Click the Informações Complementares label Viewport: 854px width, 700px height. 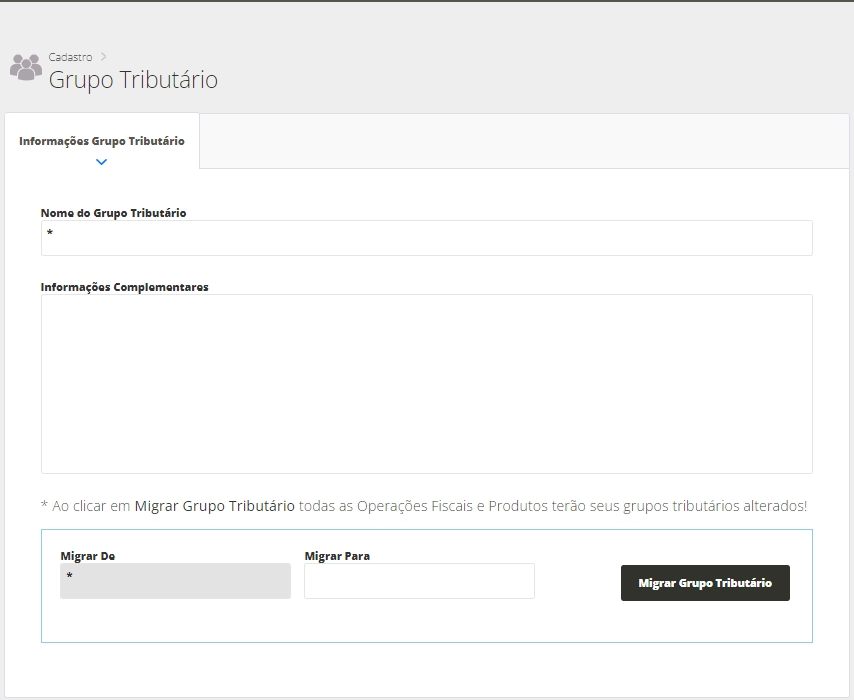(x=124, y=287)
